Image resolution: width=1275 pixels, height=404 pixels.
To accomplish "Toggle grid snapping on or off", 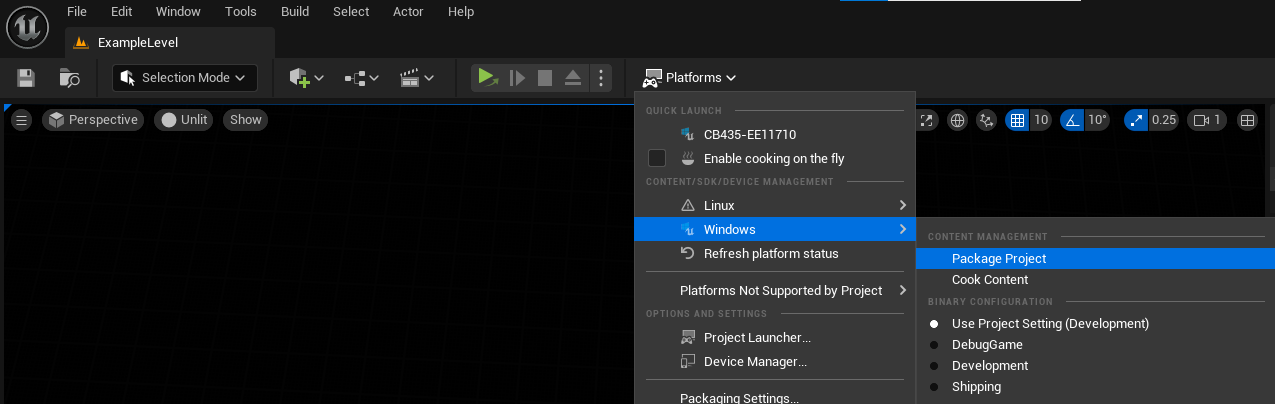I will click(1018, 120).
